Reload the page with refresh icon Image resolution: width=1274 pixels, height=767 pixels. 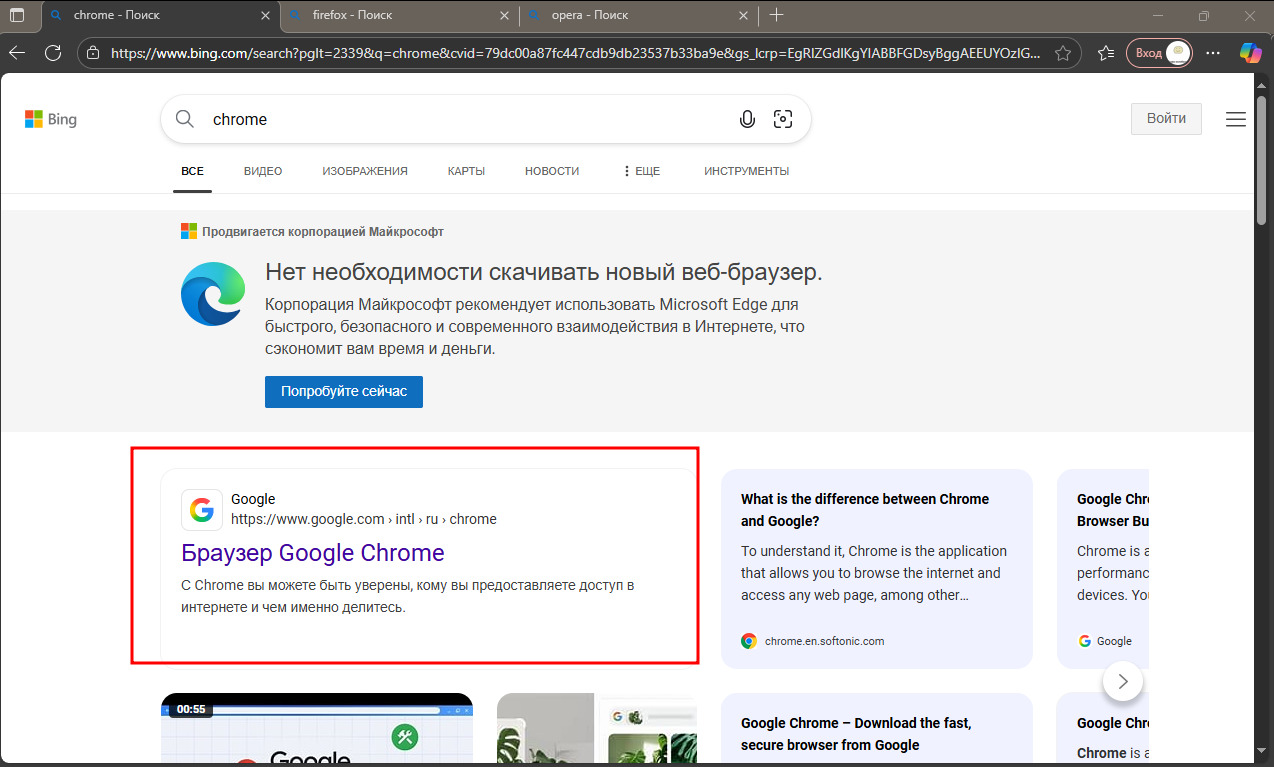[53, 53]
